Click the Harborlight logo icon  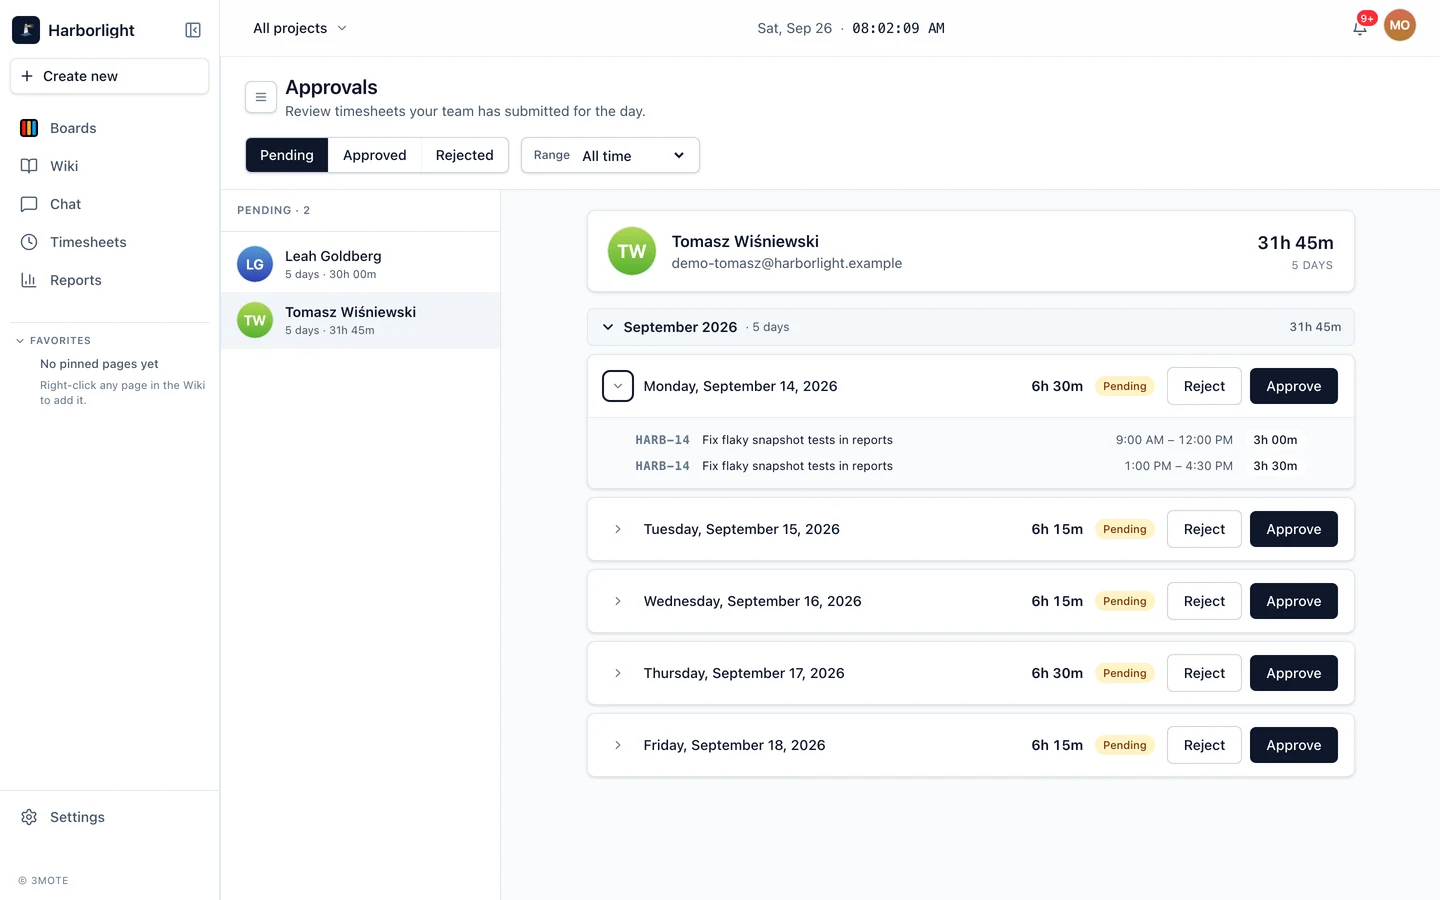tap(26, 30)
